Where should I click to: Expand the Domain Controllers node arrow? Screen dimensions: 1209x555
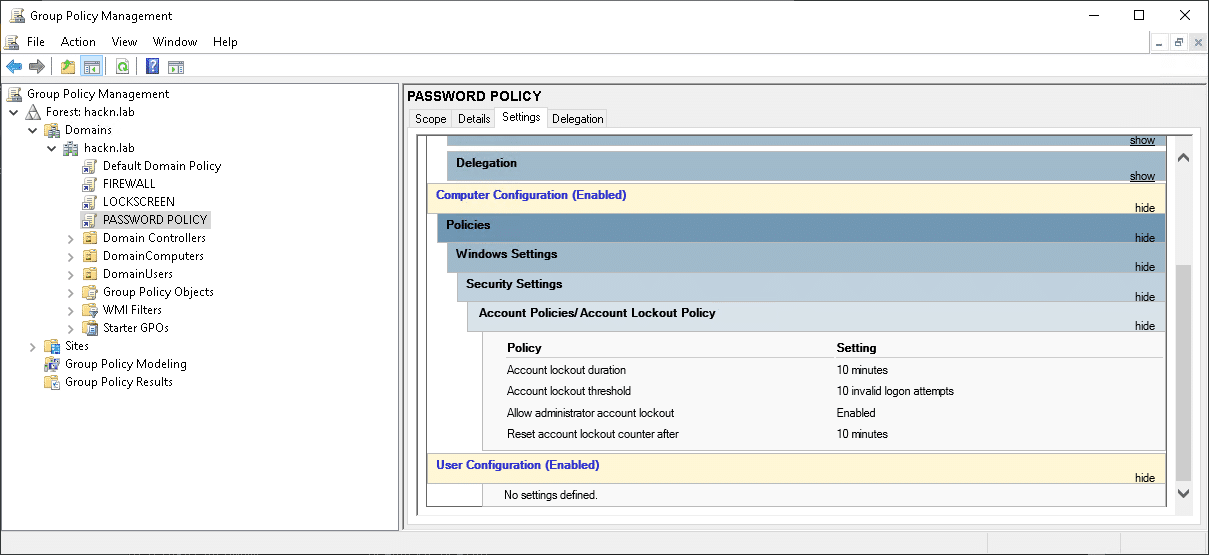(71, 238)
